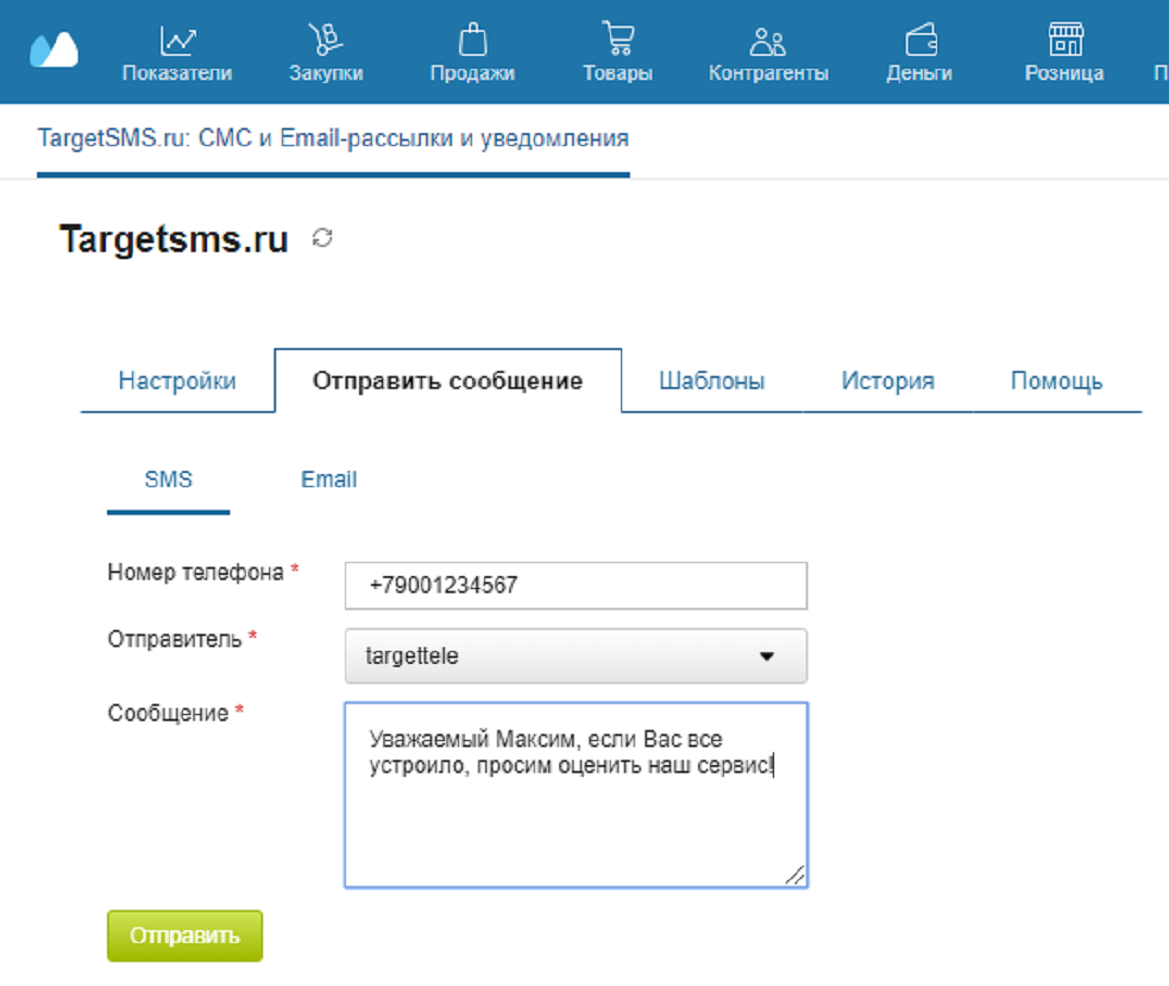Viewport: 1169px width, 986px height.
Task: Click the Показатели menu label
Action: pyautogui.click(x=177, y=73)
